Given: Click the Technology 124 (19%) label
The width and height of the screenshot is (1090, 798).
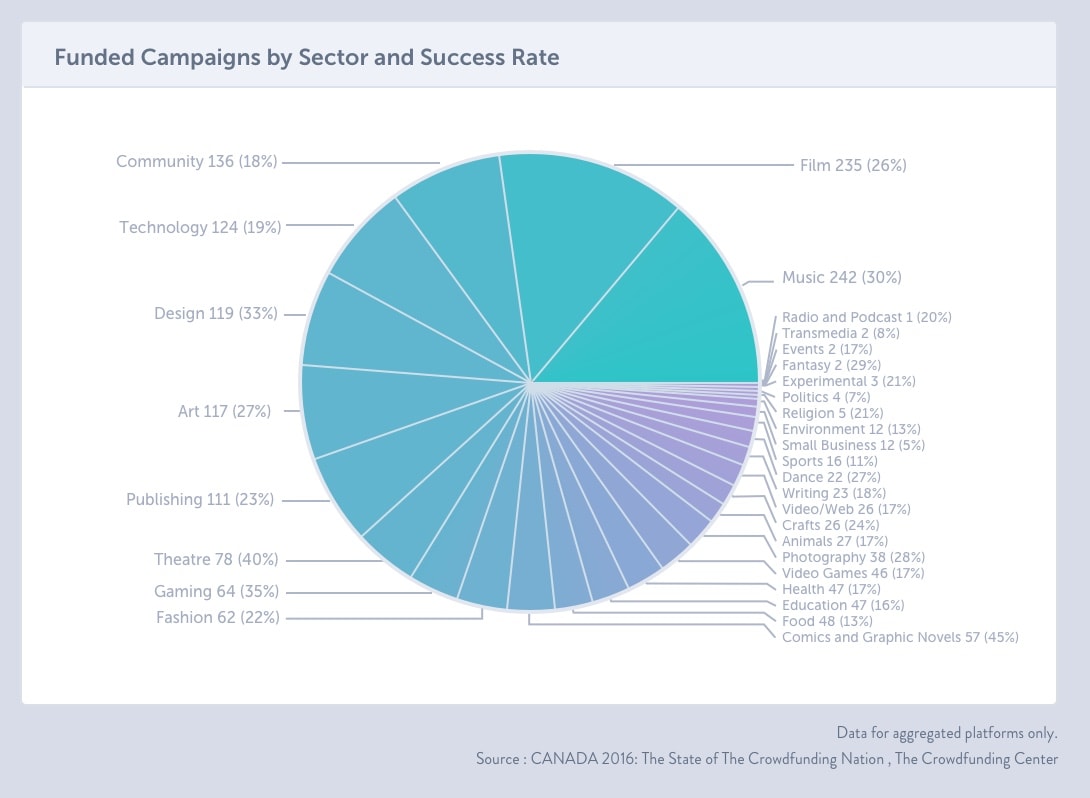Looking at the screenshot, I should tap(200, 228).
